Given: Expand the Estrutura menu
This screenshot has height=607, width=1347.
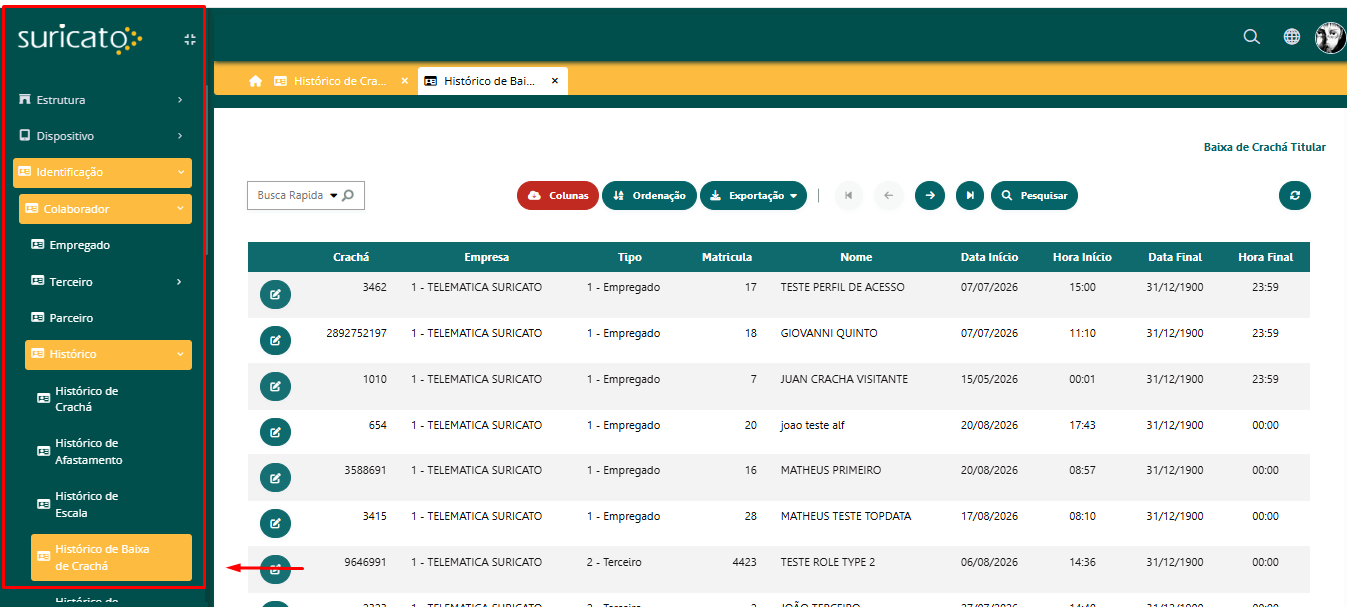Looking at the screenshot, I should (102, 100).
